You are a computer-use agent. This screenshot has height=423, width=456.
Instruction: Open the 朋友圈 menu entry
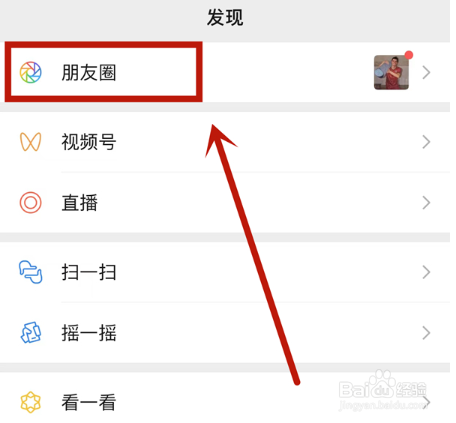[225, 72]
